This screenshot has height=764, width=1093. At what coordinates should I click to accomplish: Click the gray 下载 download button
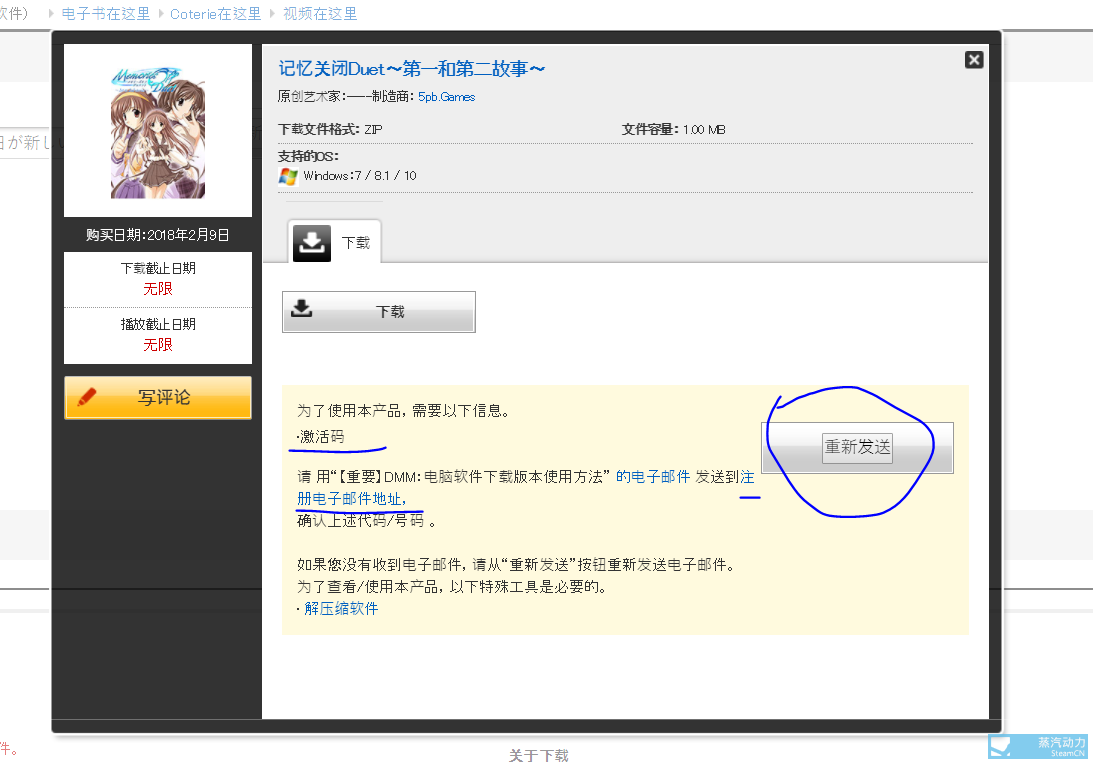(x=379, y=312)
